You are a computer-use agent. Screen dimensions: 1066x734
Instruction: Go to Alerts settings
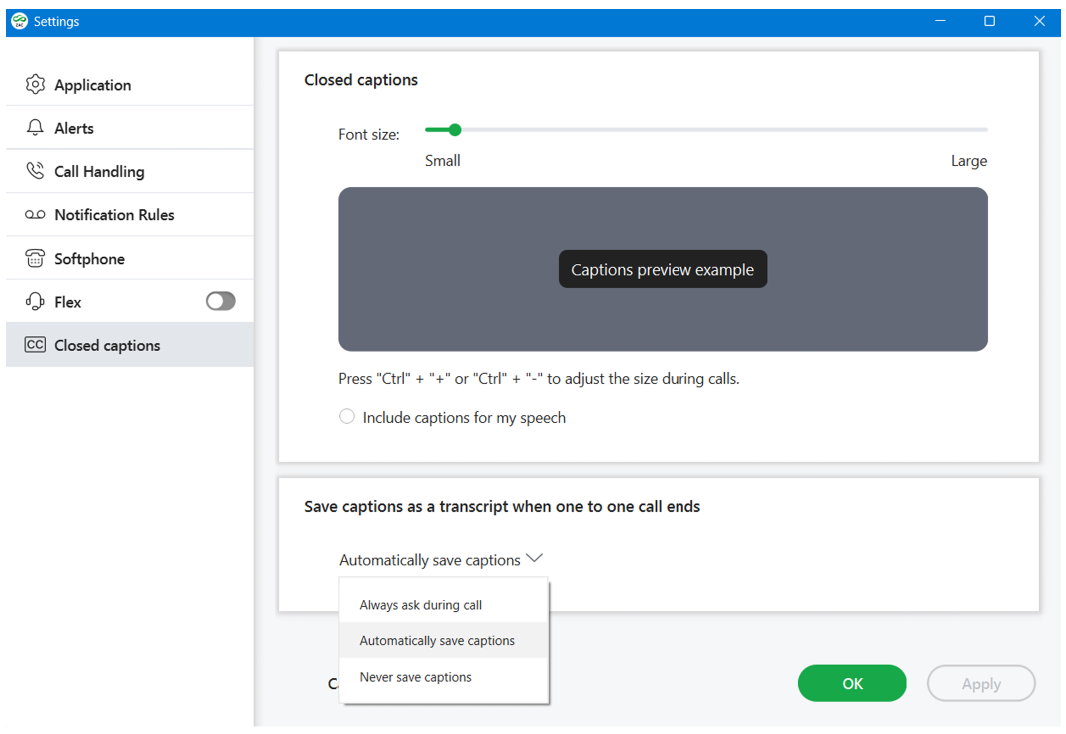coord(130,128)
